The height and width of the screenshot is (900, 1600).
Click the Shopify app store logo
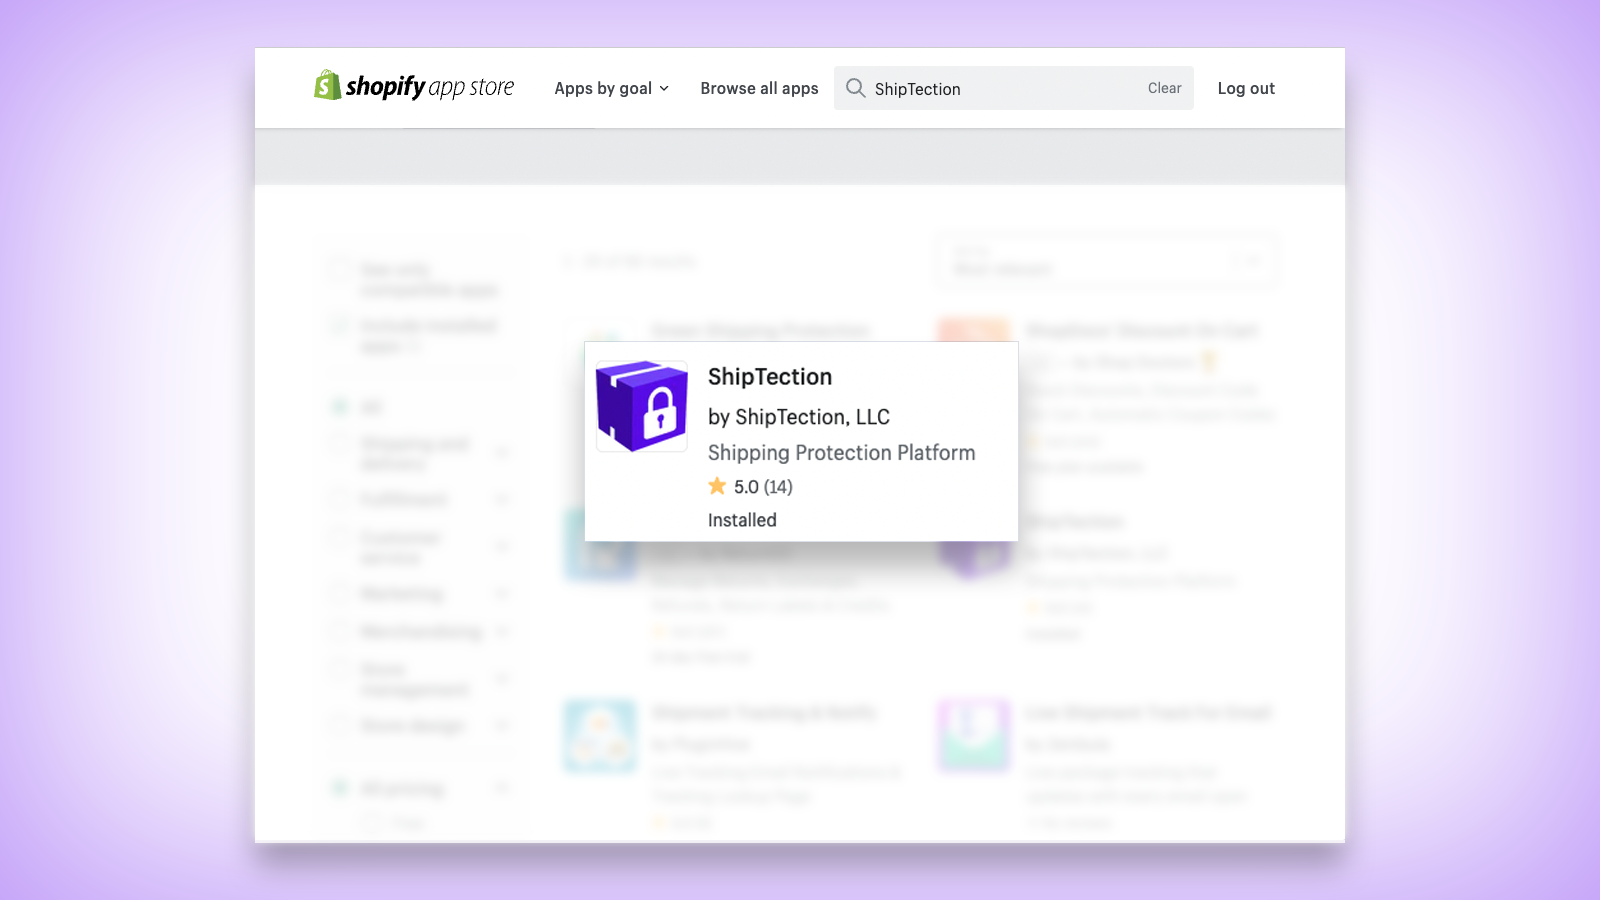(x=414, y=87)
